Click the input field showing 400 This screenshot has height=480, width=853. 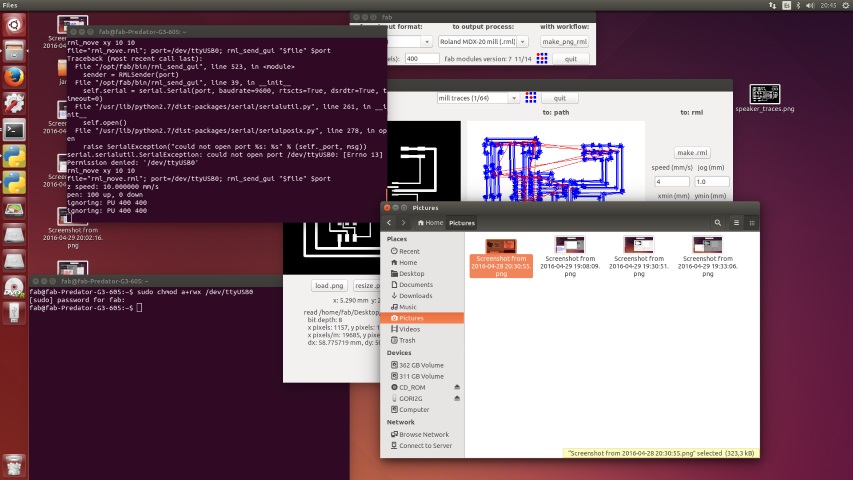coord(422,59)
